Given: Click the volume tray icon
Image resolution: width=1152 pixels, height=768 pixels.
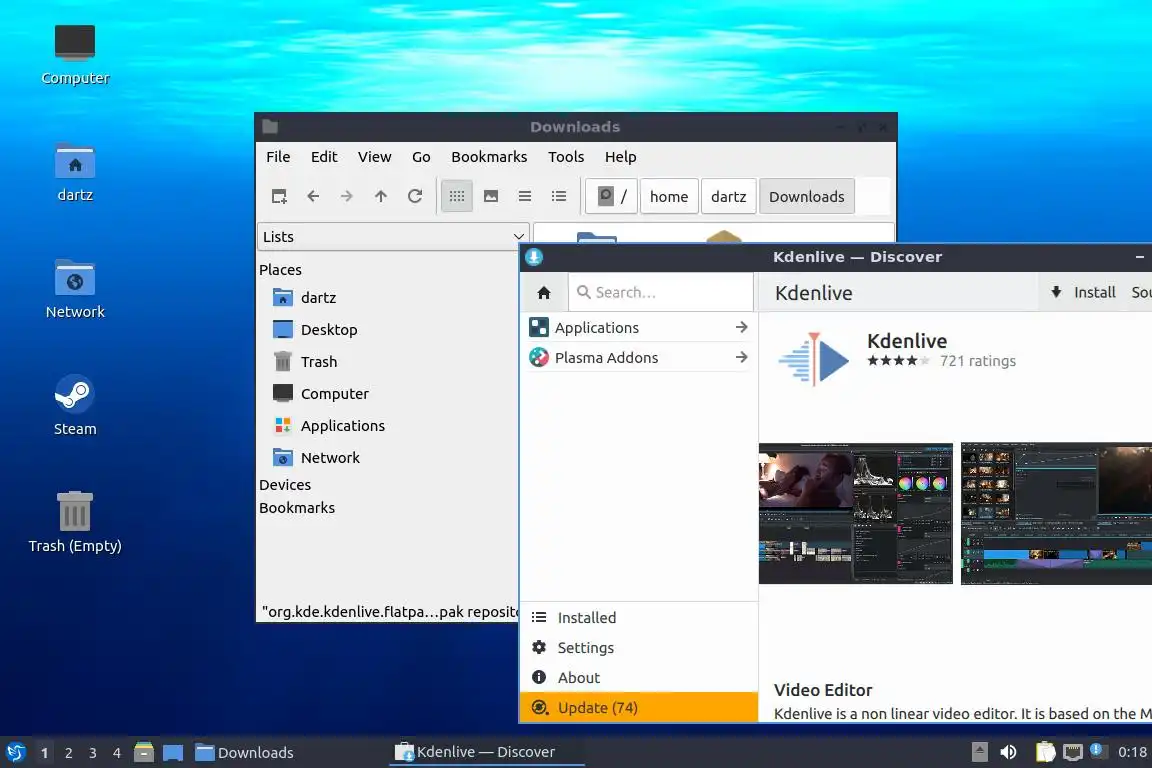Looking at the screenshot, I should [x=1009, y=752].
